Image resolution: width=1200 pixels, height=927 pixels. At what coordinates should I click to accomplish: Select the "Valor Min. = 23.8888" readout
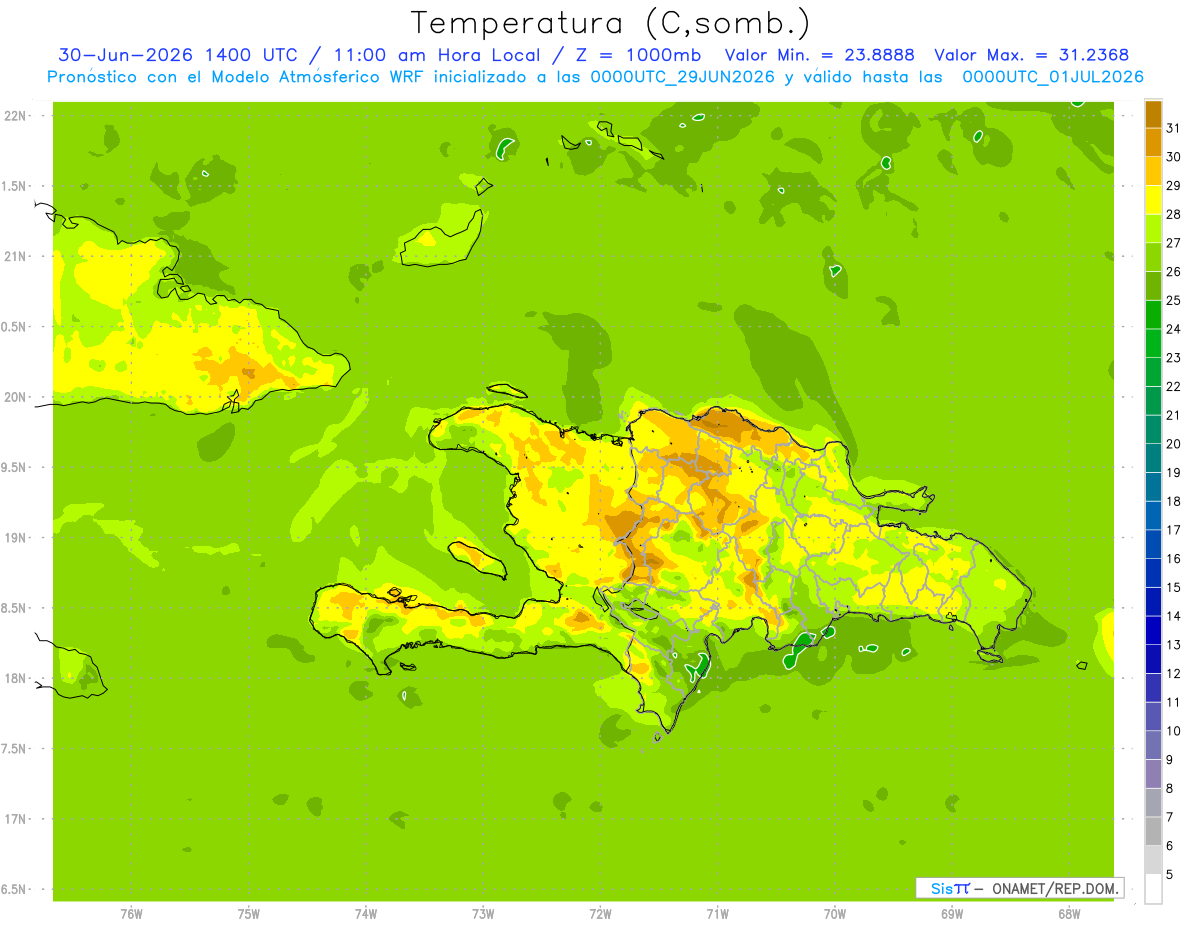pos(819,55)
